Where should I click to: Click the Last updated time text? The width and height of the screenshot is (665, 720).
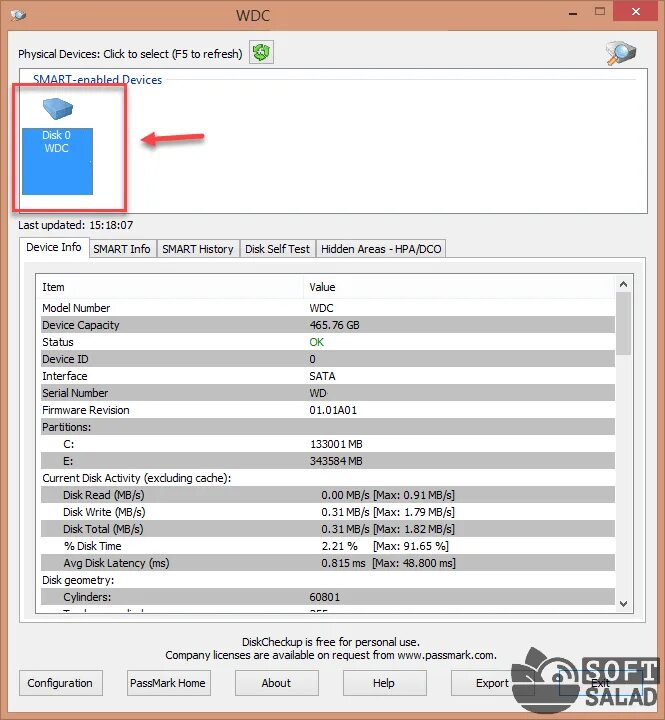[76, 225]
